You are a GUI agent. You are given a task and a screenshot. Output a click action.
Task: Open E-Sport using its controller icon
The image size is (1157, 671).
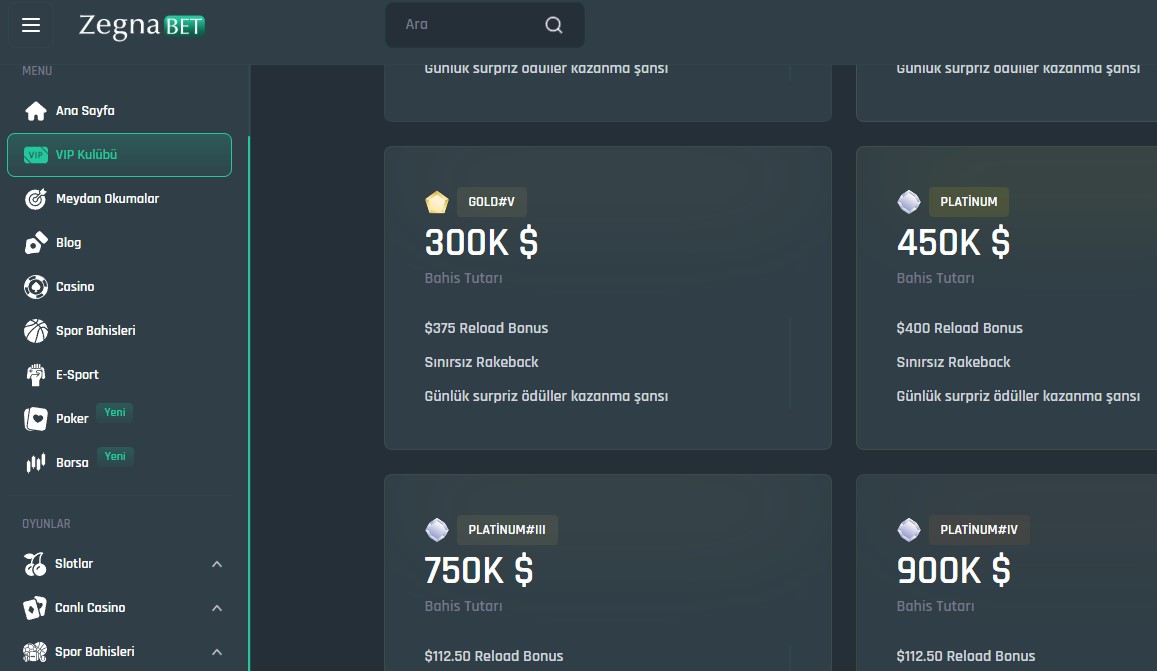click(35, 374)
